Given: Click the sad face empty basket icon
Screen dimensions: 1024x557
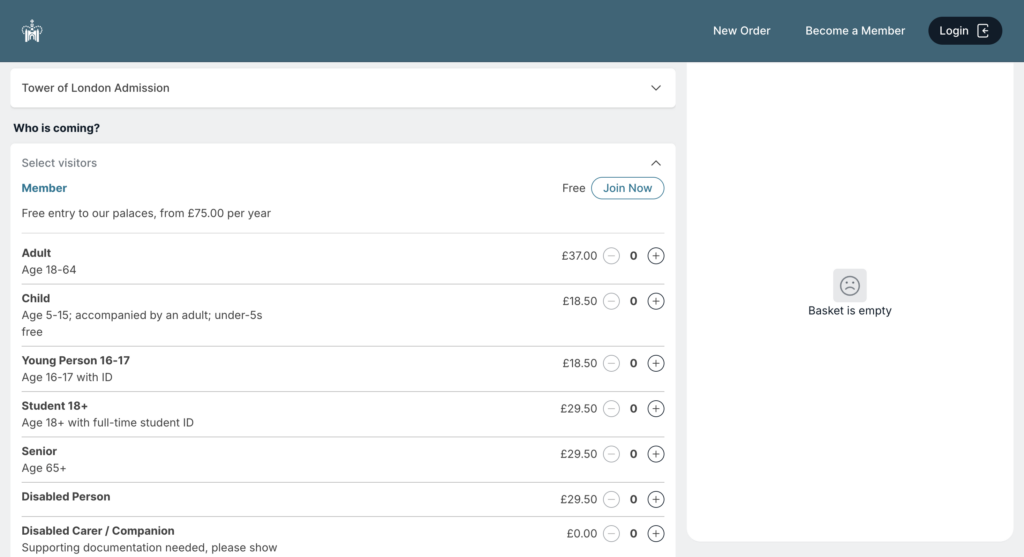Looking at the screenshot, I should 850,285.
